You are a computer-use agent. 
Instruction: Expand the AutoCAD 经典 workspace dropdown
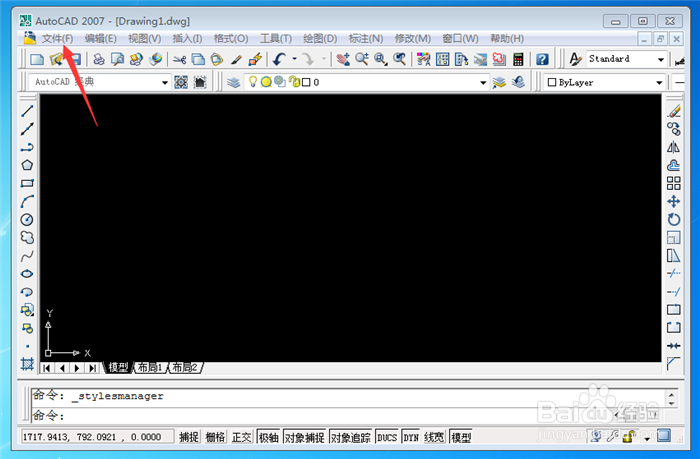165,82
